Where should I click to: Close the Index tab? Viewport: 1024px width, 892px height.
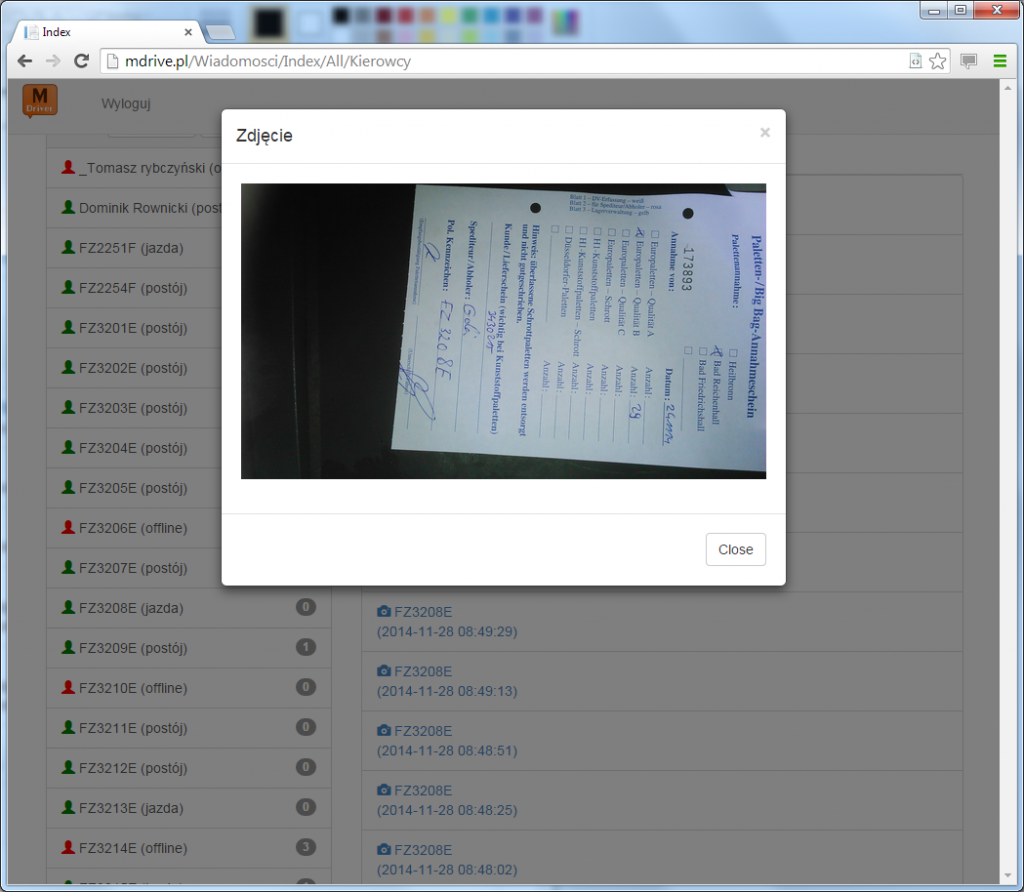click(188, 31)
